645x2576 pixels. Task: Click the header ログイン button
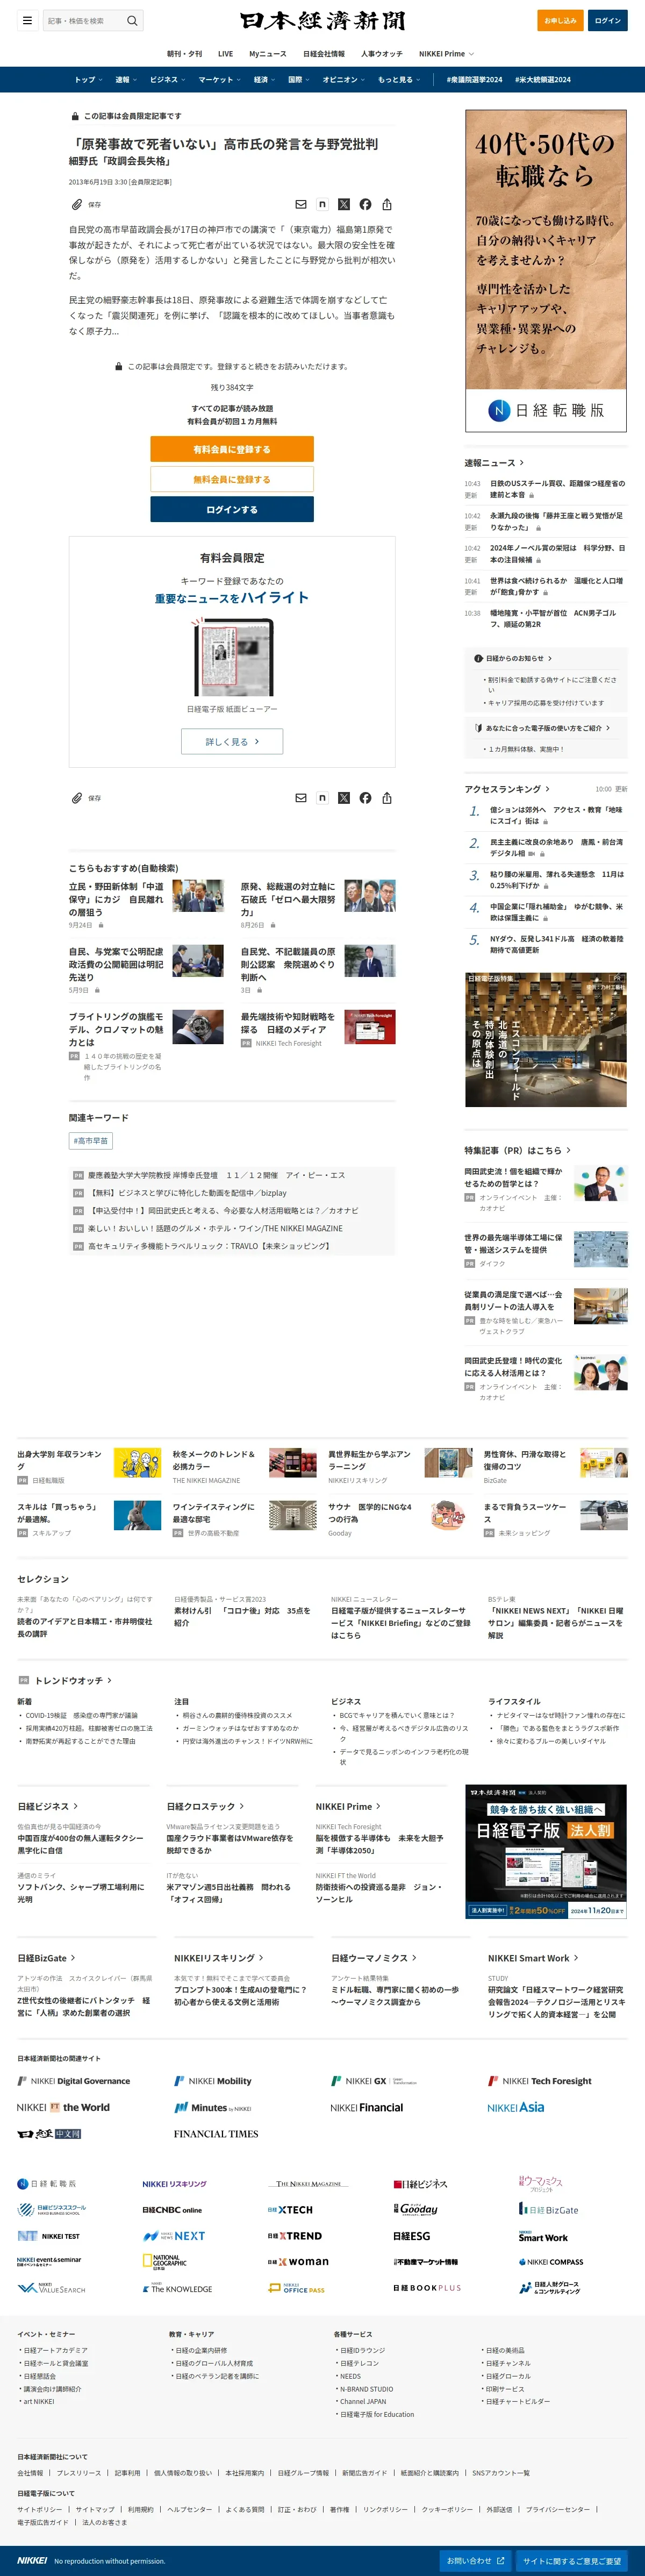(x=607, y=20)
